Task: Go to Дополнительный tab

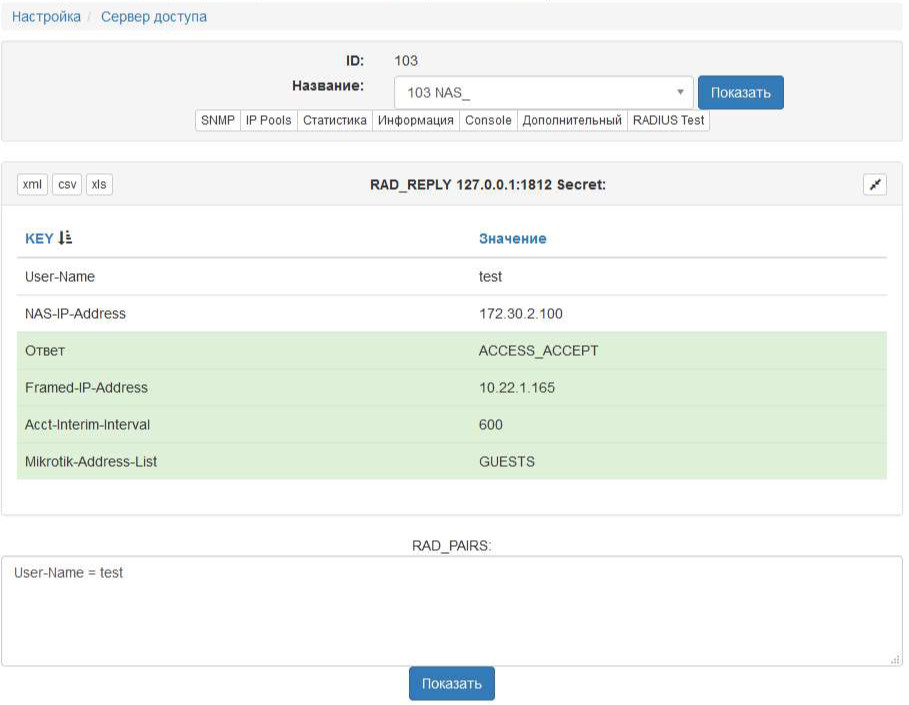Action: [x=572, y=121]
